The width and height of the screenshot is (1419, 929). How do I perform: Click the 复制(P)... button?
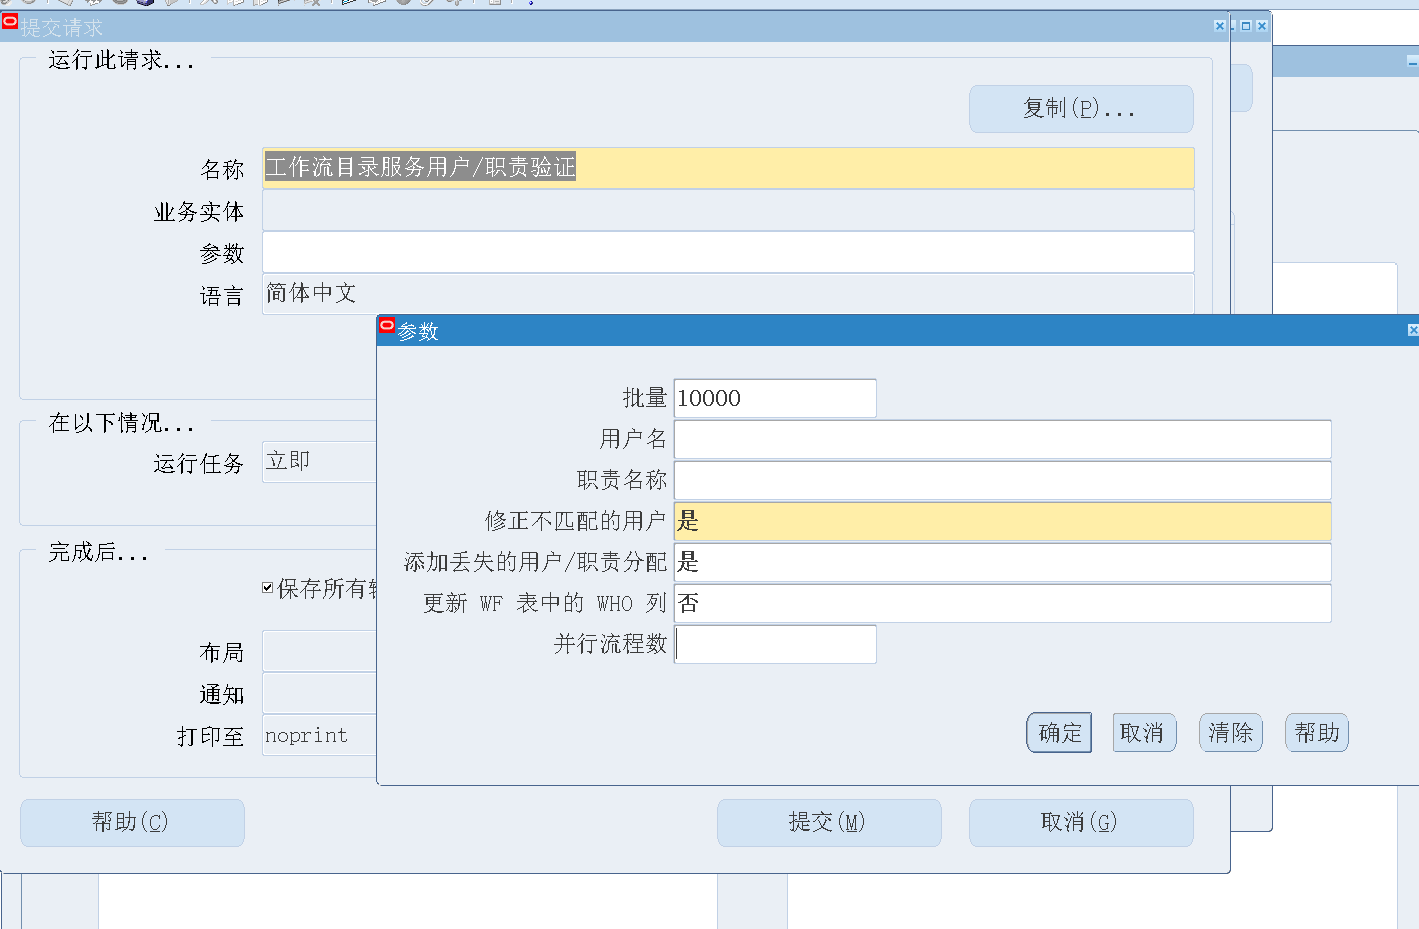(1081, 108)
